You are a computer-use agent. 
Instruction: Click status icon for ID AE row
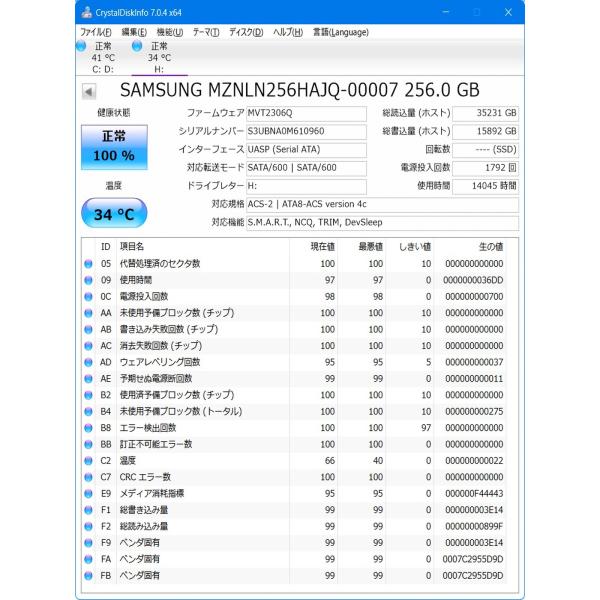[88, 379]
